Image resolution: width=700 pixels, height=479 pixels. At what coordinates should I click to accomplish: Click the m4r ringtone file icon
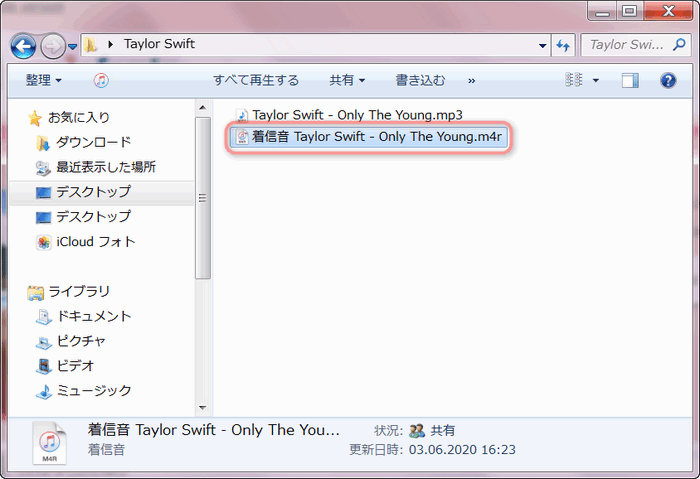(x=242, y=137)
